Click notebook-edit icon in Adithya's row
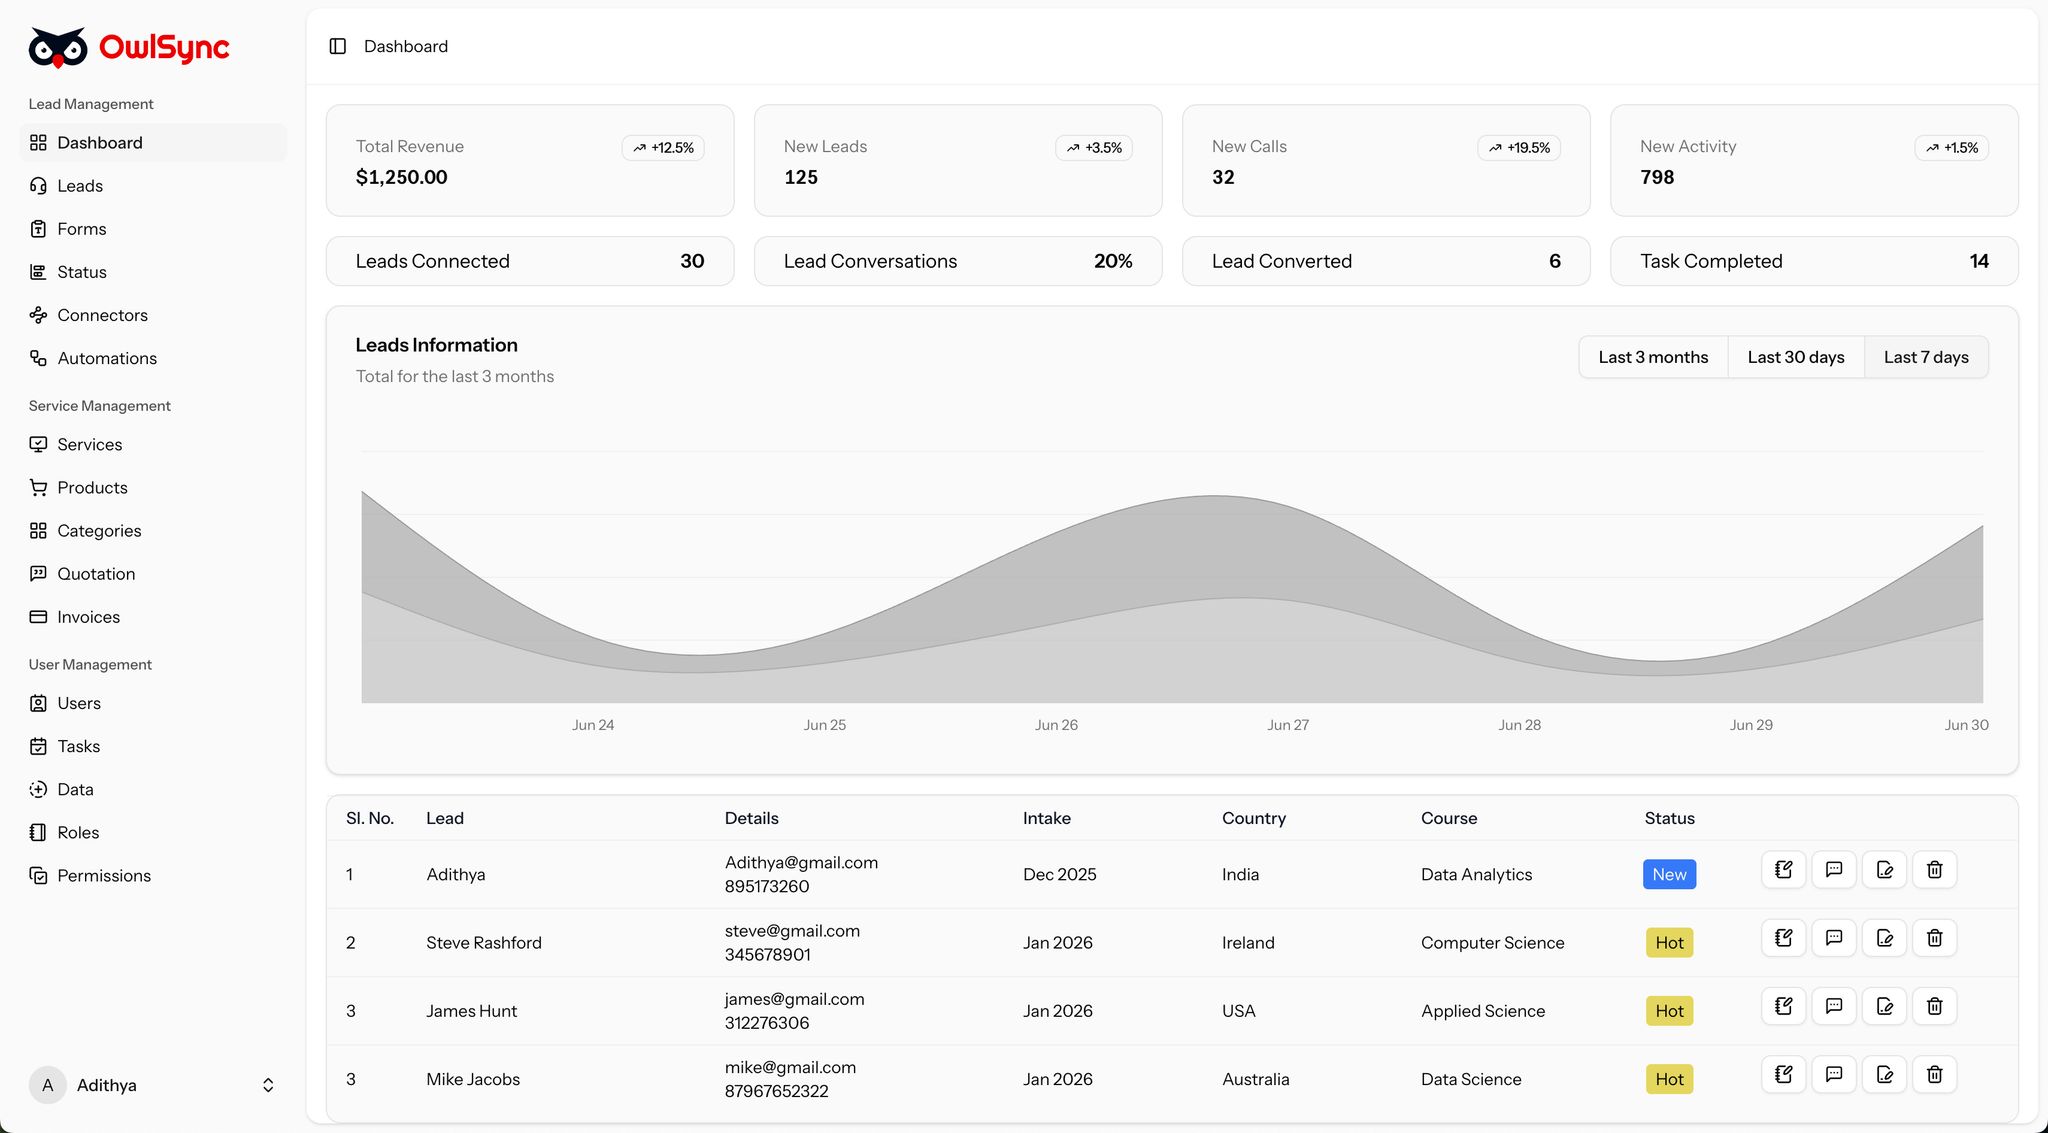The width and height of the screenshot is (2048, 1133). pyautogui.click(x=1783, y=870)
